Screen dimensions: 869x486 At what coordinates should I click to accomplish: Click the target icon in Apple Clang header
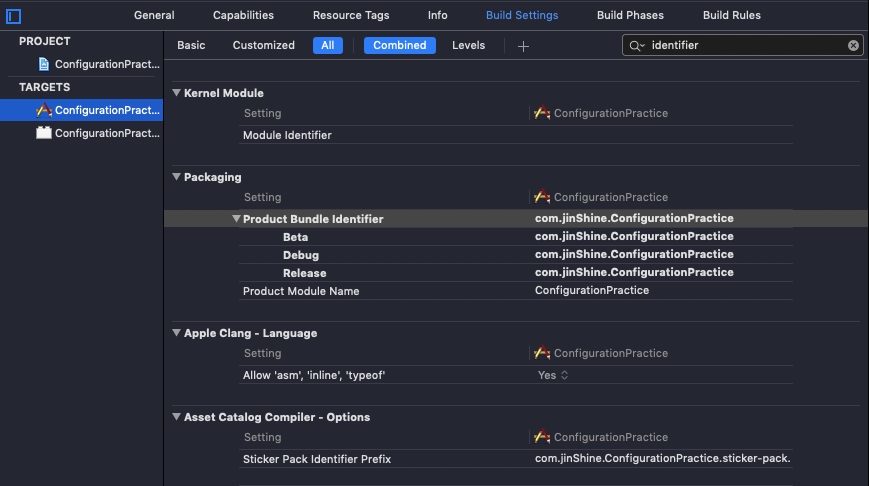(x=542, y=353)
